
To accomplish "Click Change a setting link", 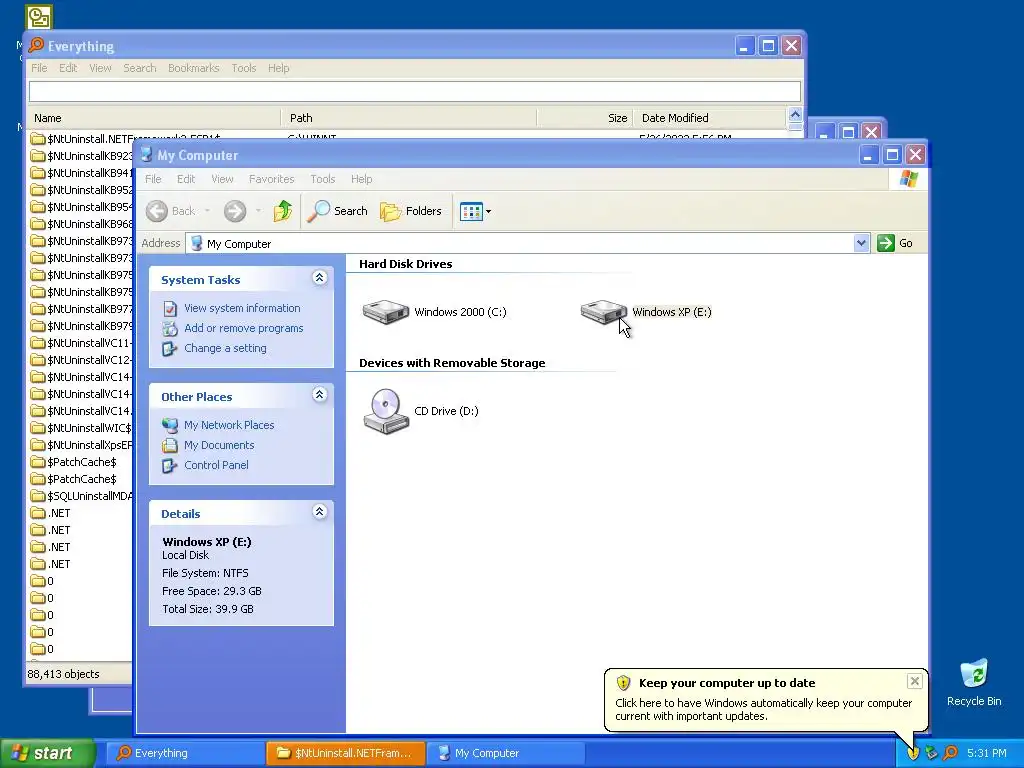I will pos(225,348).
